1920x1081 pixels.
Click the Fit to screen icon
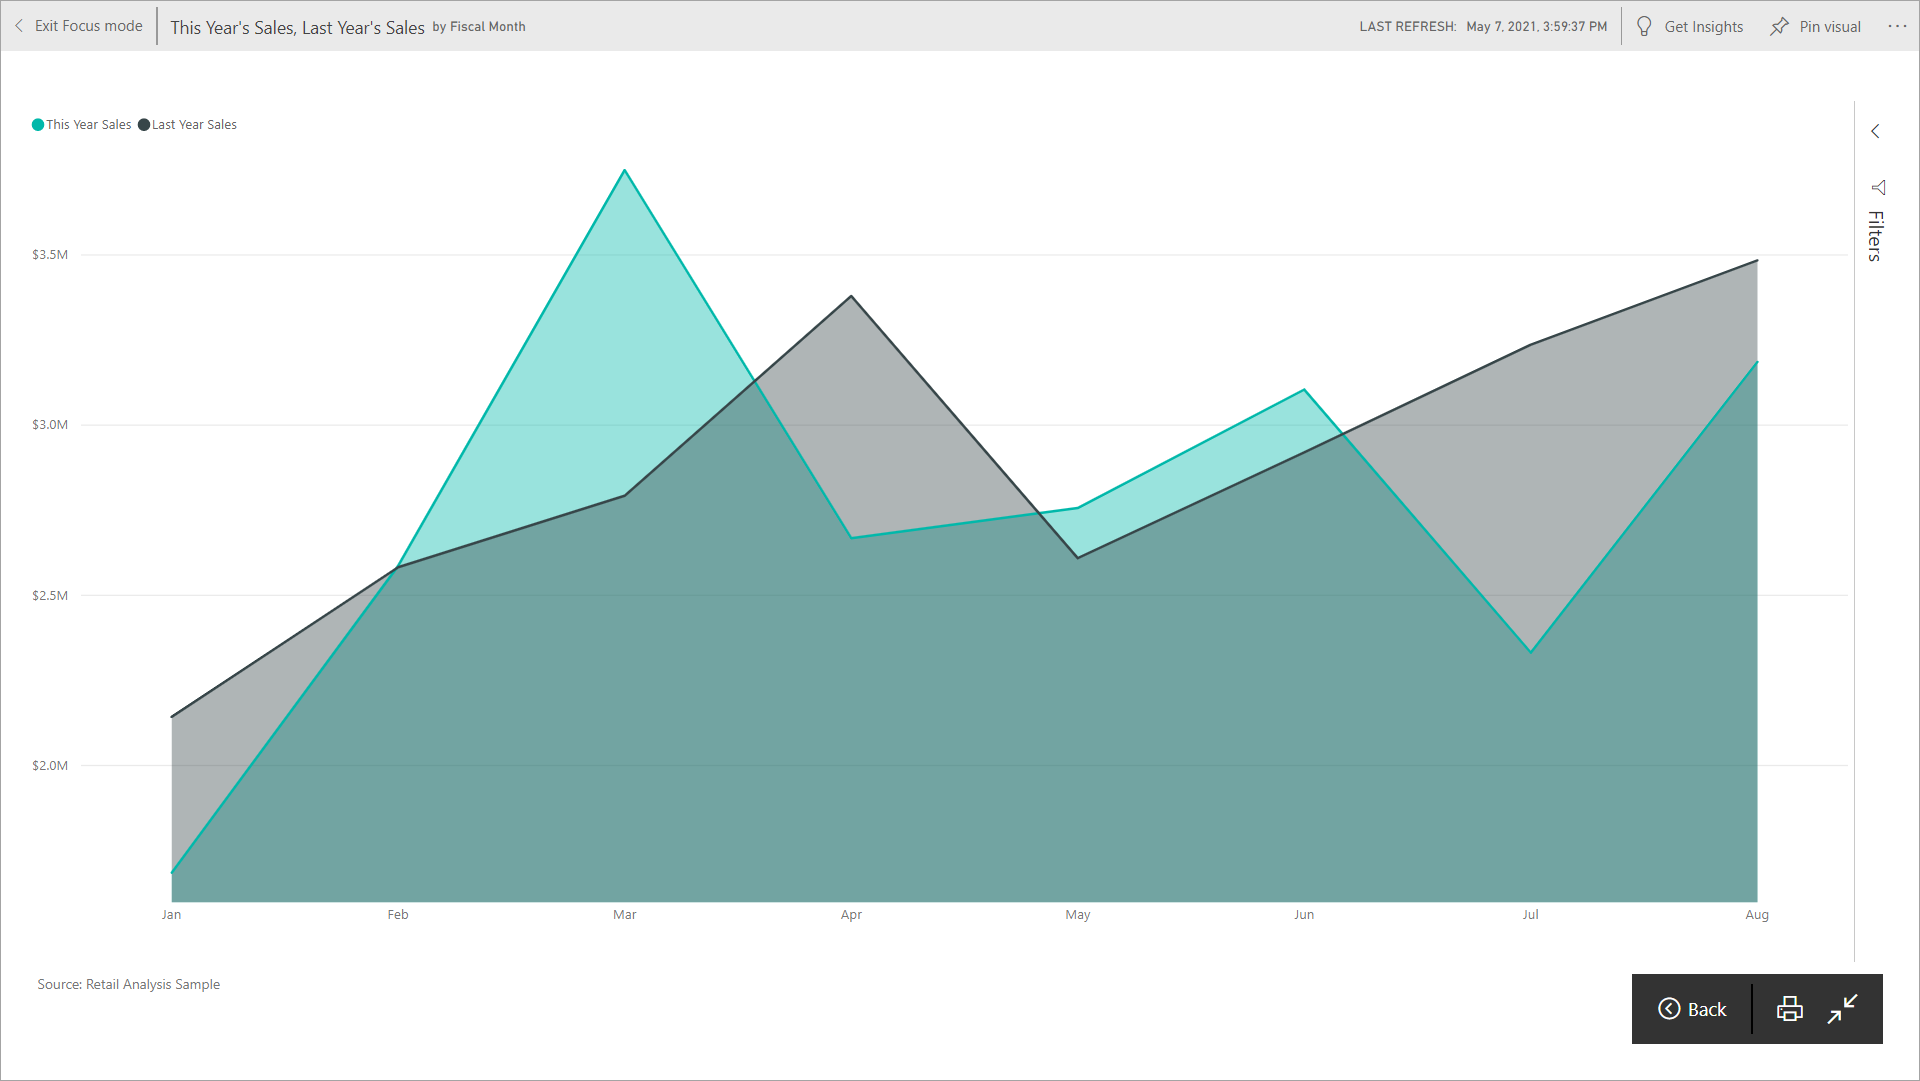click(1842, 1008)
